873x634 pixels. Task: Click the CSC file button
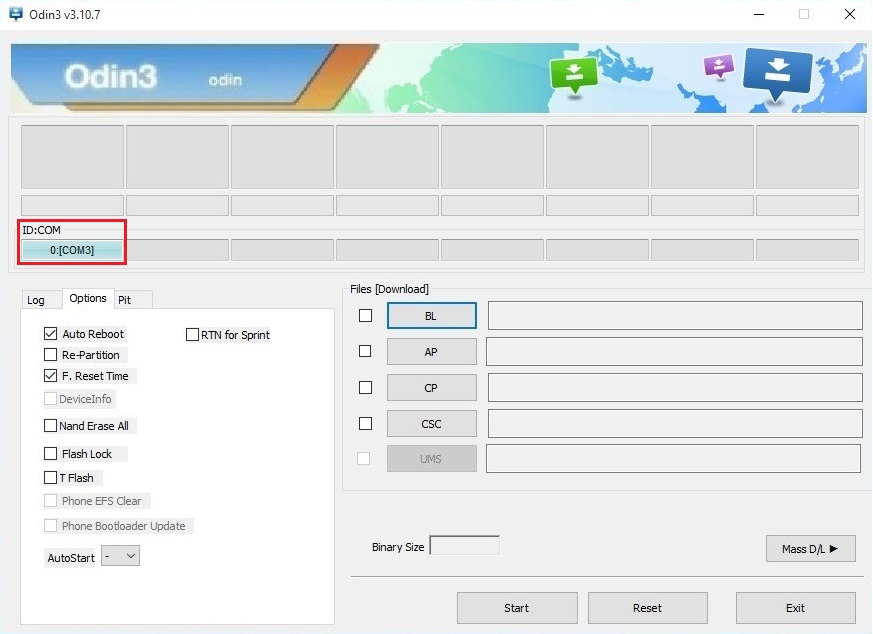[x=431, y=424]
